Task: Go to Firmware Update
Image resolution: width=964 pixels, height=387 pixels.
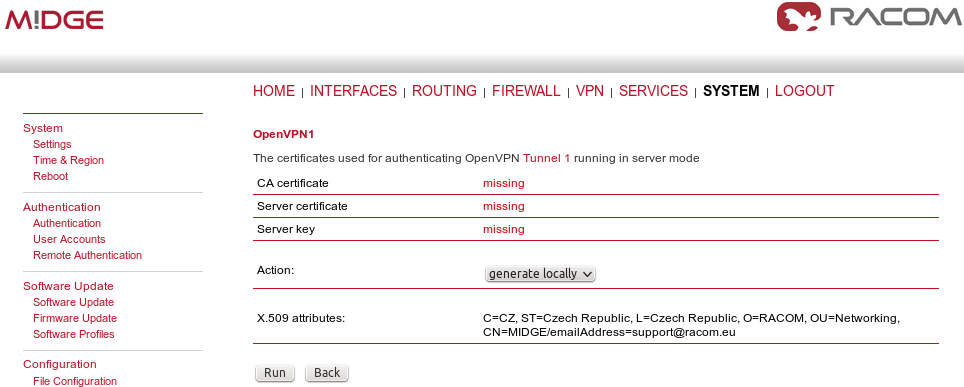Action: [x=75, y=318]
